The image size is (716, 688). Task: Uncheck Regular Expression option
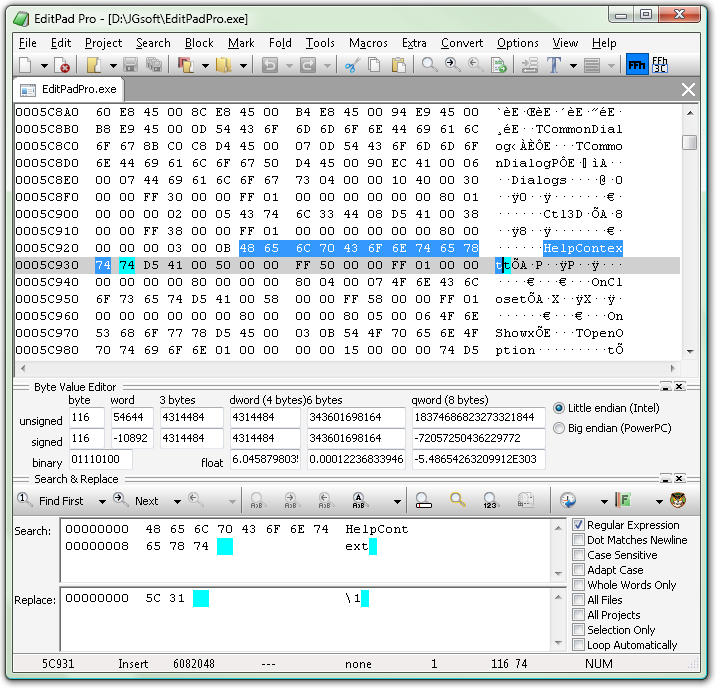tap(578, 525)
